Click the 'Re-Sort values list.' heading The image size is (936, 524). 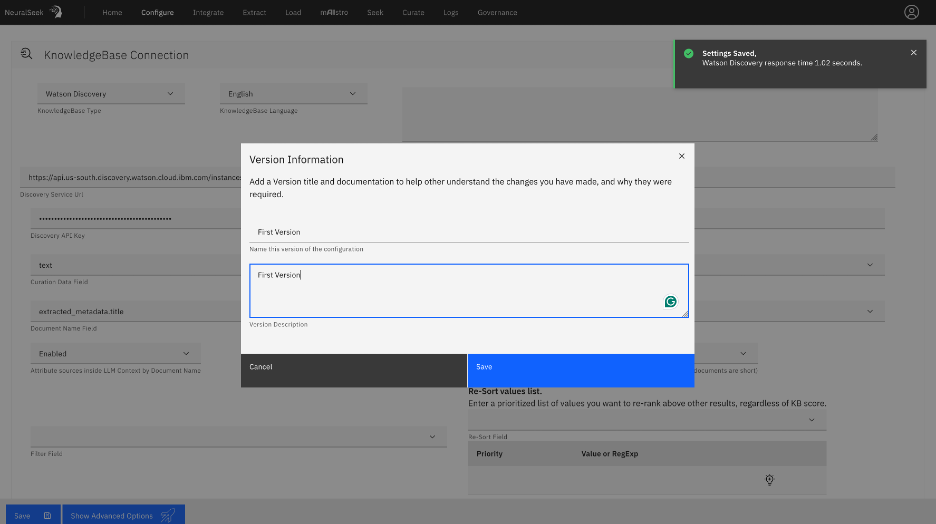click(x=505, y=391)
